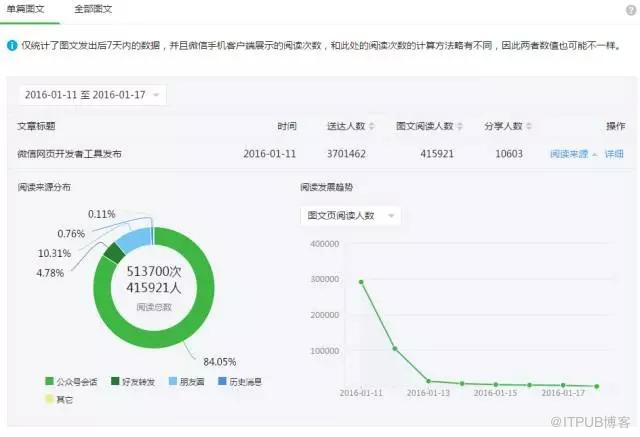Toggle 好友转发 legend swatch
Screen dimensions: 640x437
click(x=115, y=381)
